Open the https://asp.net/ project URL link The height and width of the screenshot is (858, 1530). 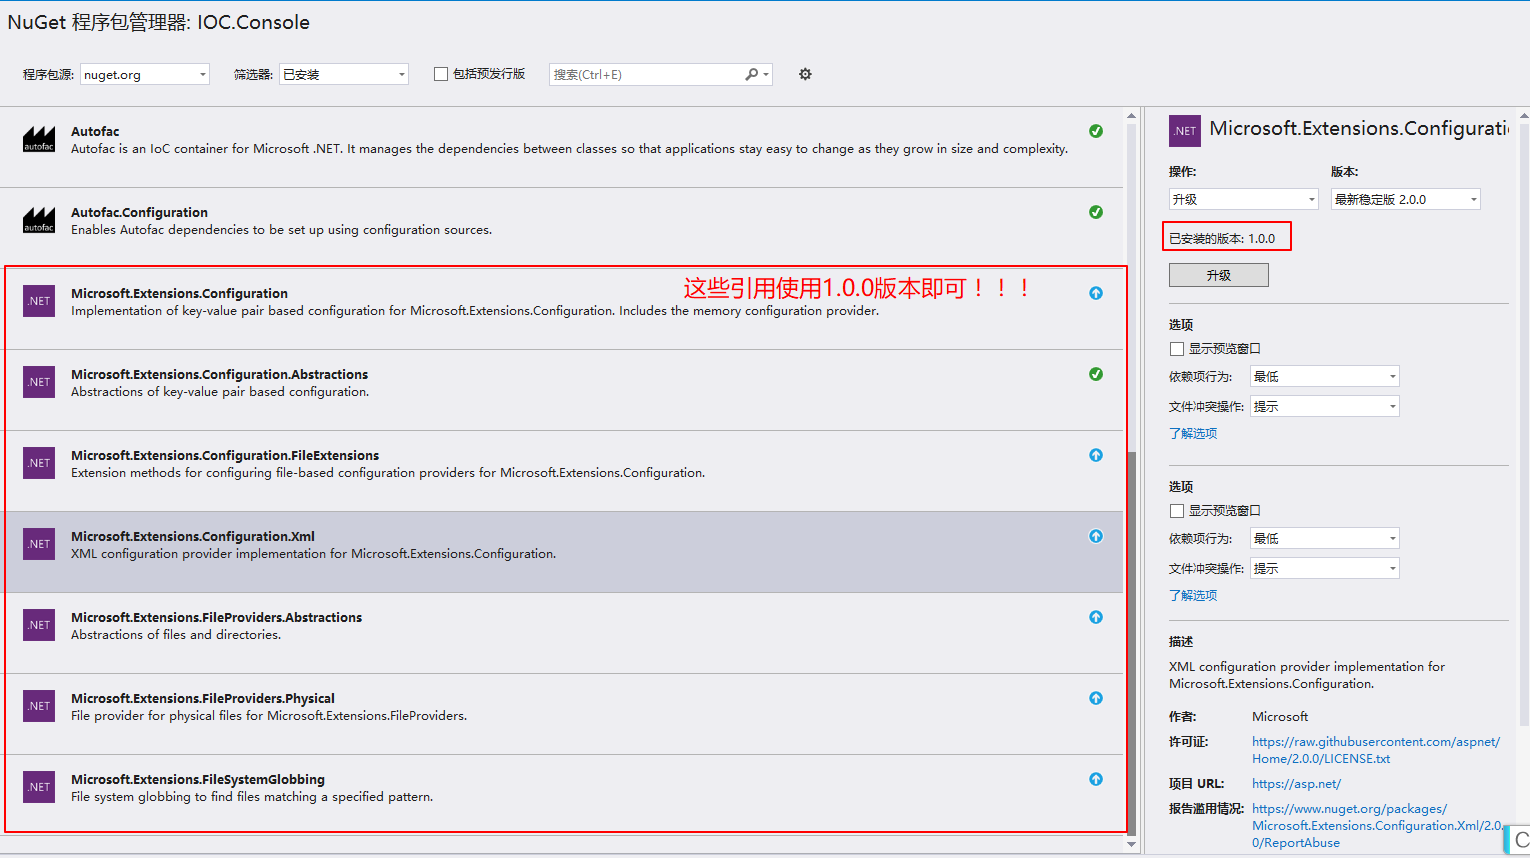pos(1296,784)
